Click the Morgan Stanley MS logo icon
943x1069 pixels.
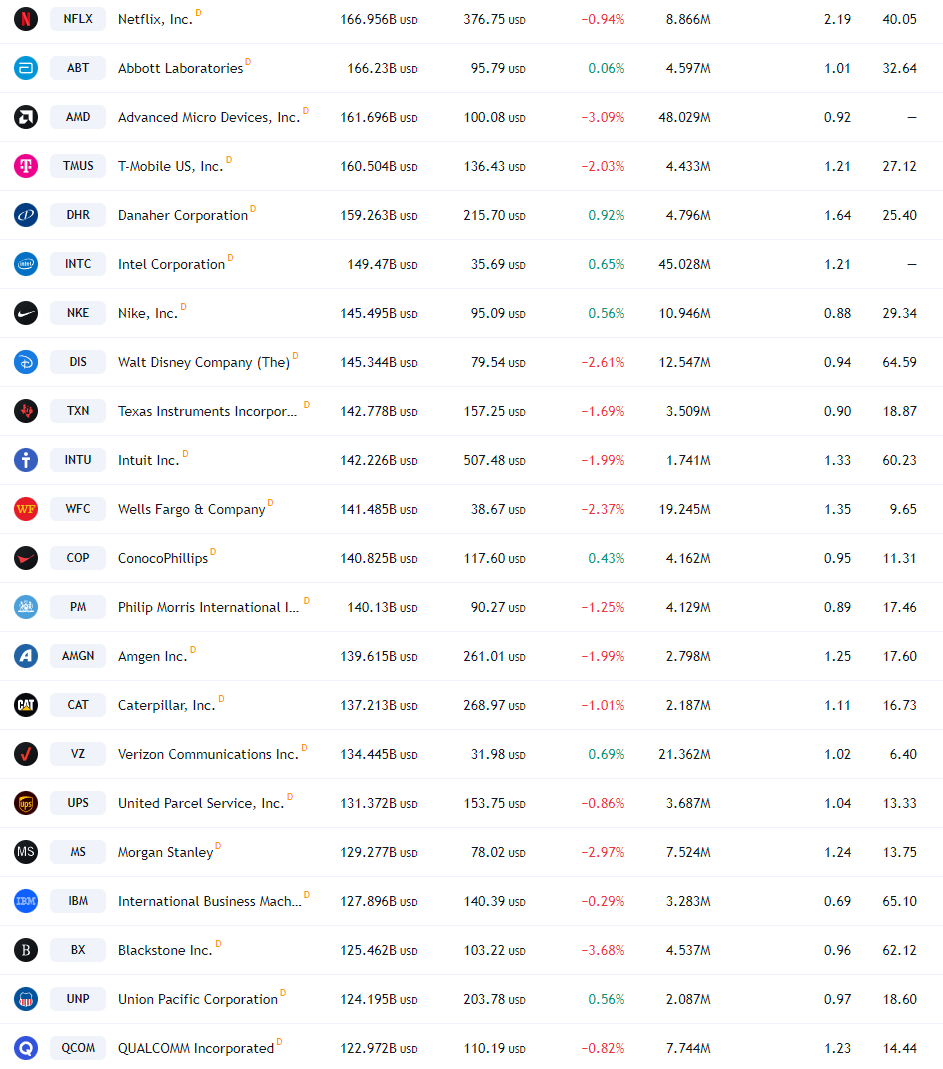(x=26, y=852)
